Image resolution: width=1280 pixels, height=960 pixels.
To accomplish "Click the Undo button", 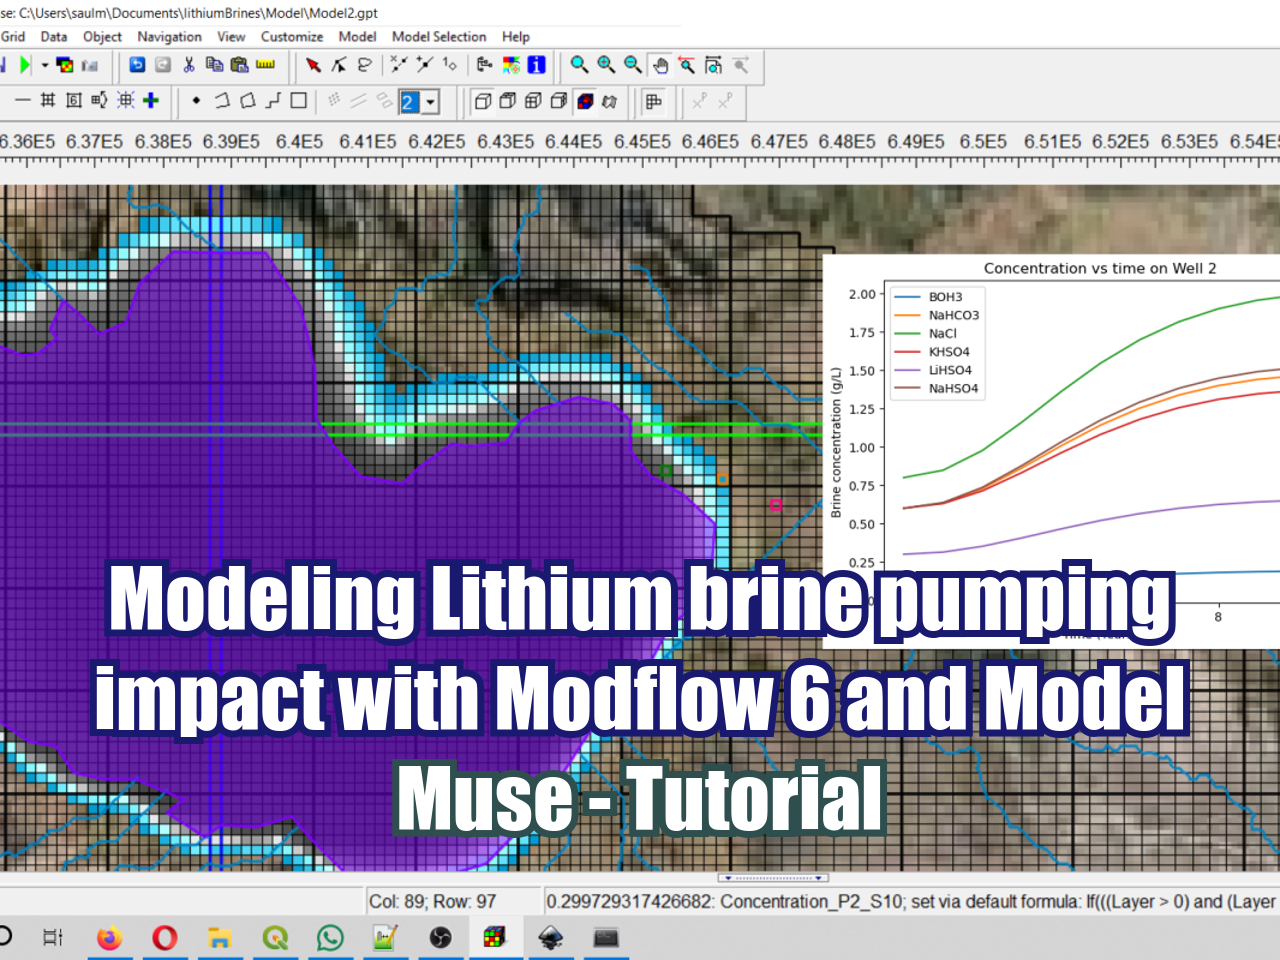I will click(137, 65).
